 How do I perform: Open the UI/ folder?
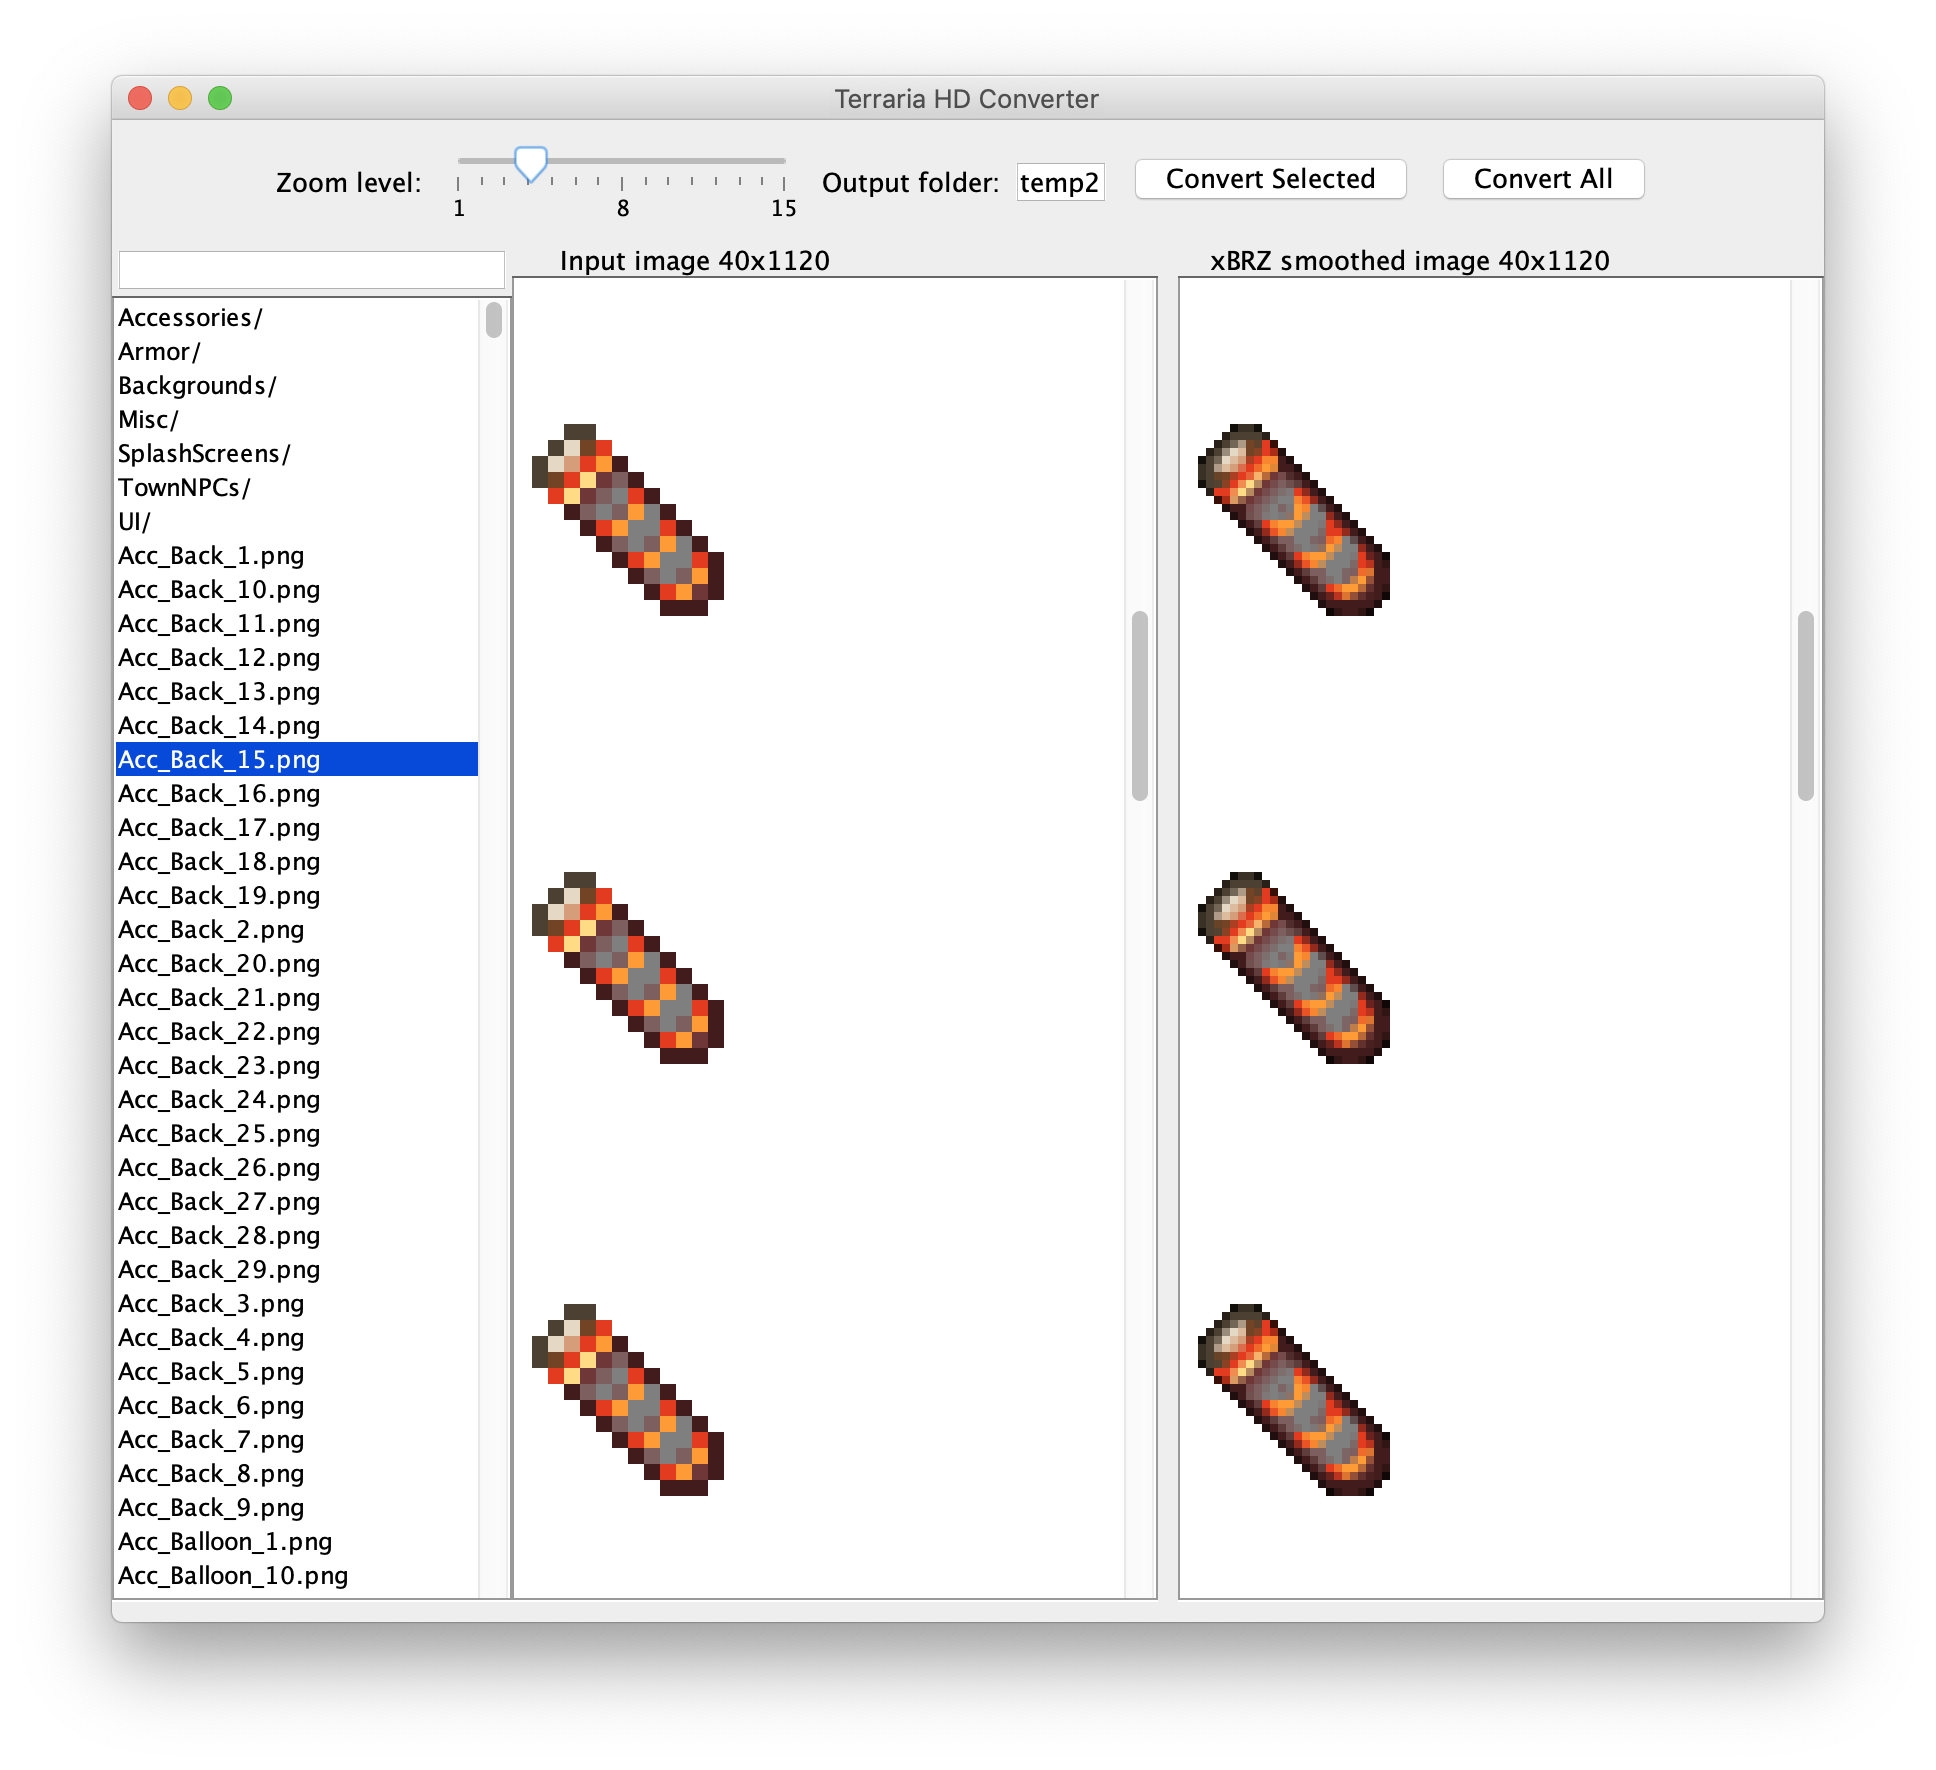(297, 521)
